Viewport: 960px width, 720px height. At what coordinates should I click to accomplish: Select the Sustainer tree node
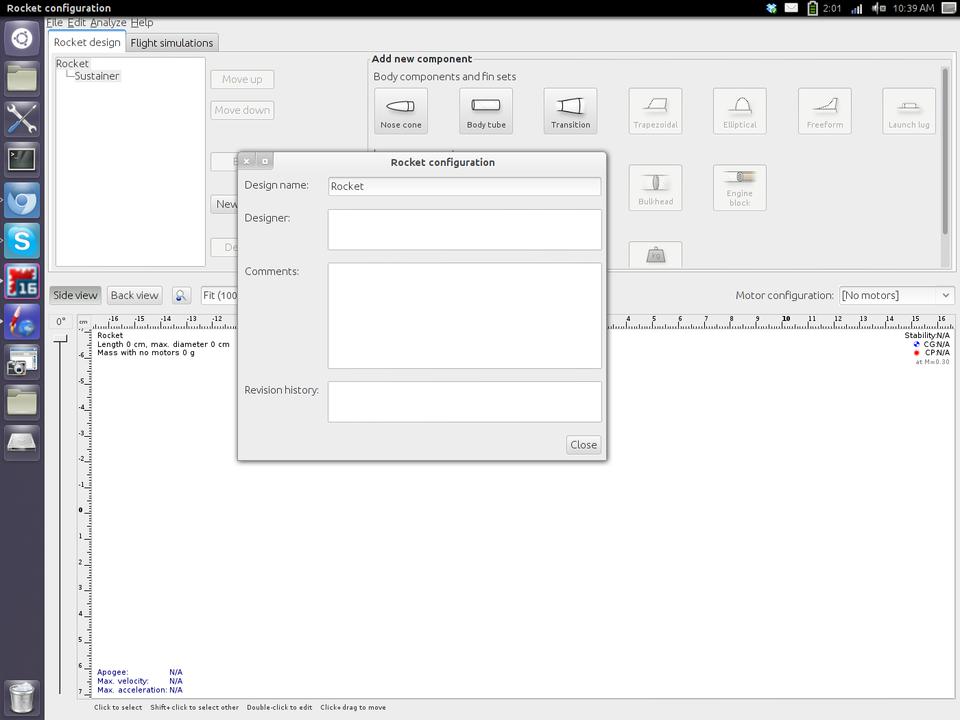click(97, 76)
